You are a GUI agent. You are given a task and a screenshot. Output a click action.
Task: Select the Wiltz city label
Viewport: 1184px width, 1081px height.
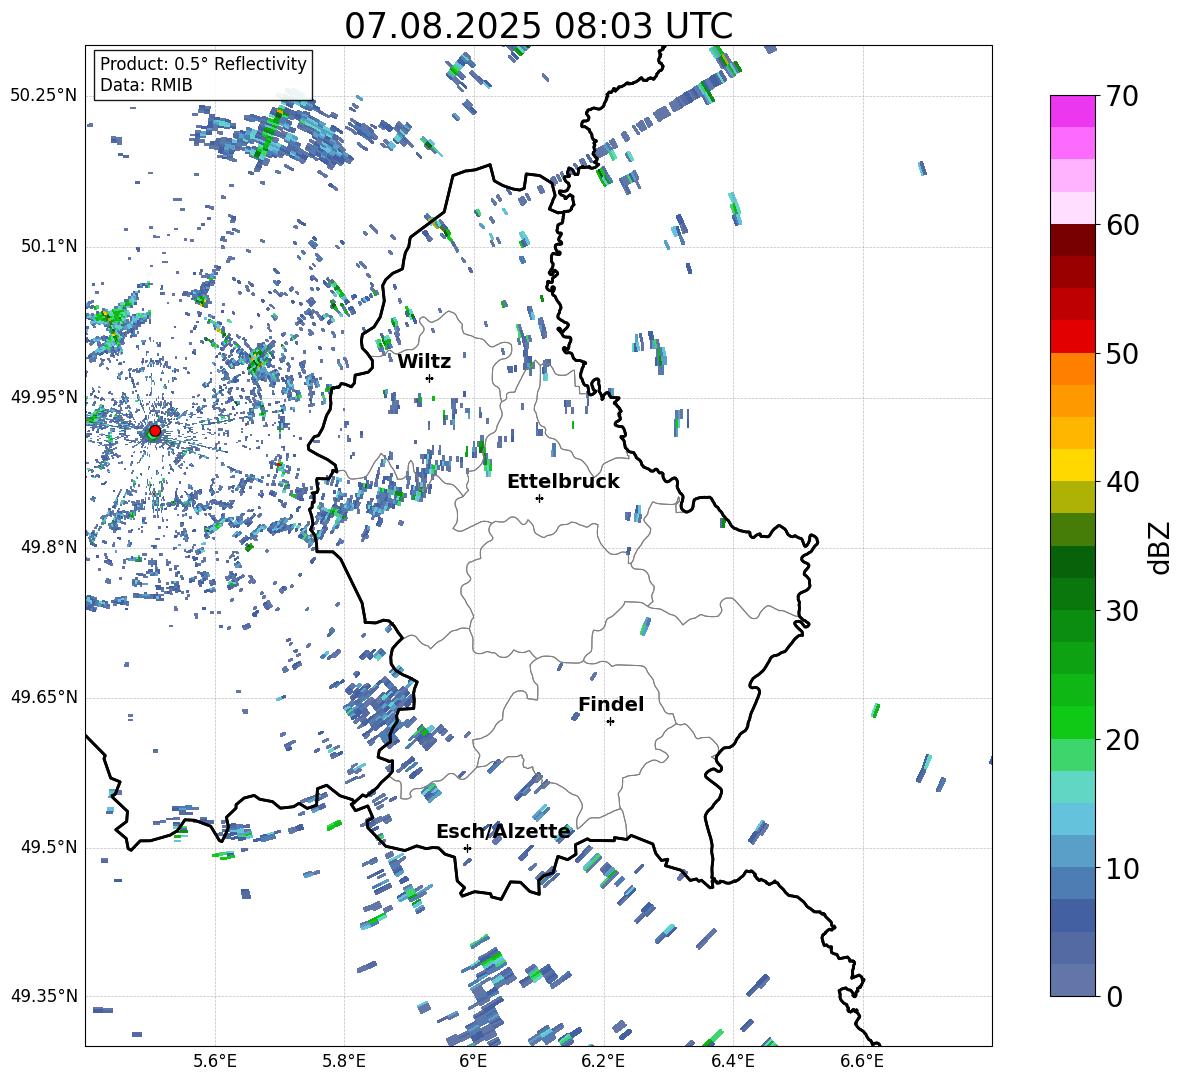[x=424, y=362]
